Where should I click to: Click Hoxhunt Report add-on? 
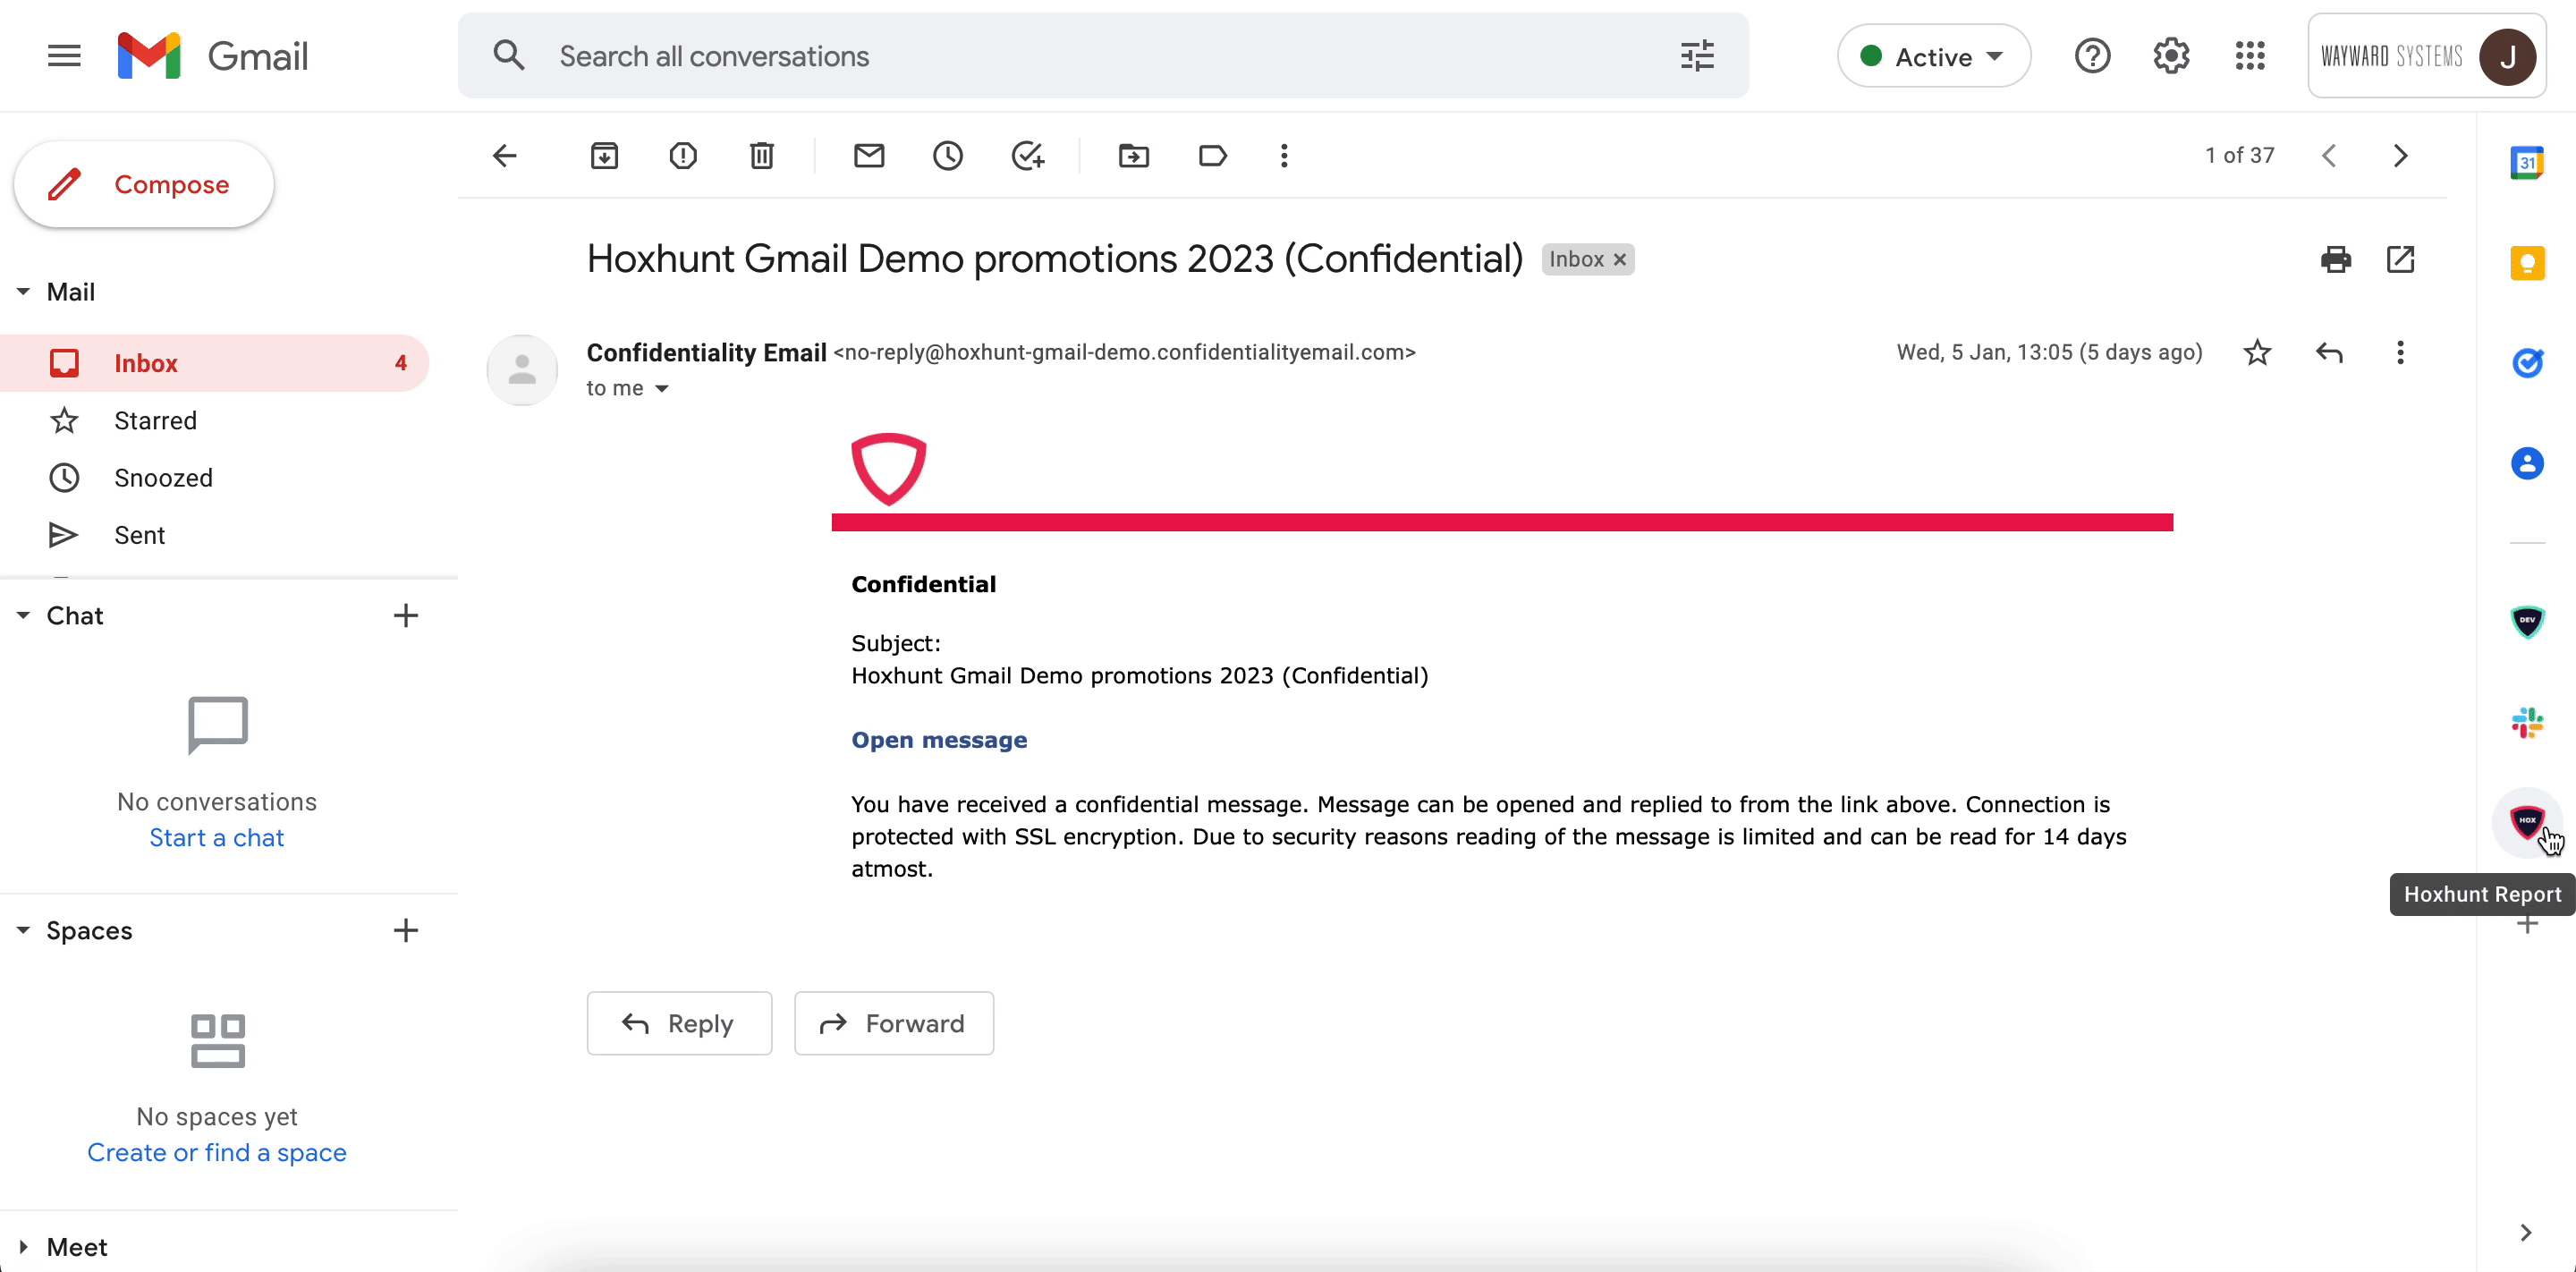point(2527,822)
